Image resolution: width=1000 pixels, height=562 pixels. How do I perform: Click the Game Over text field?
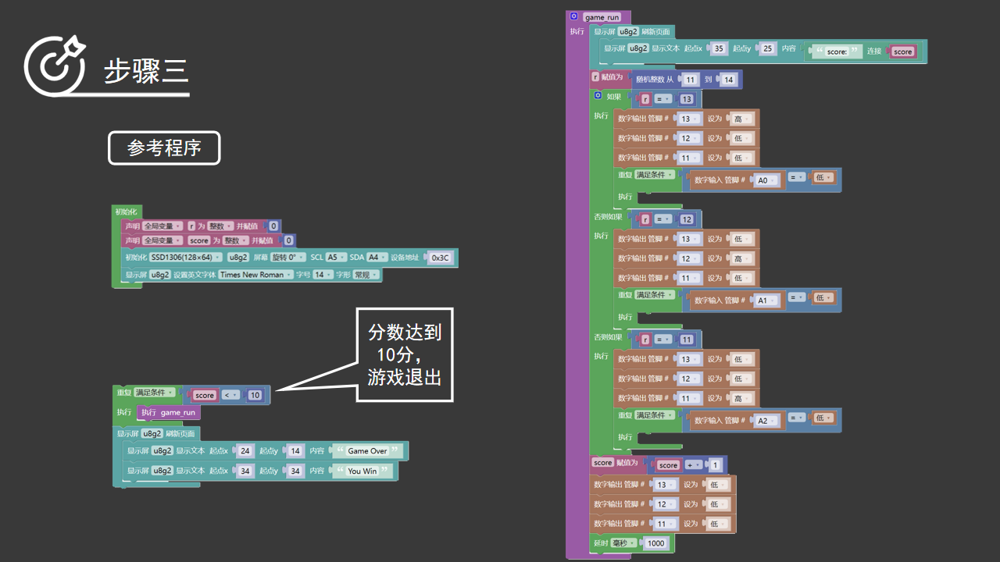point(367,451)
